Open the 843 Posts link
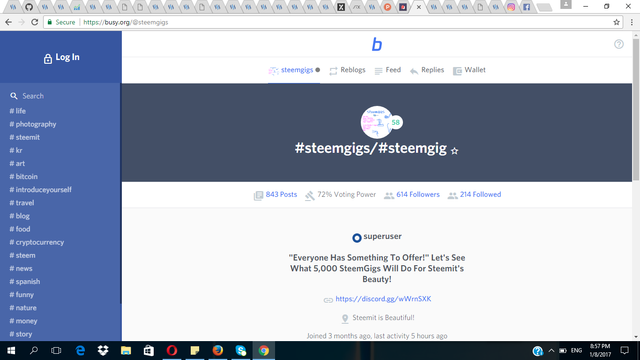The image size is (640, 360). (276, 195)
